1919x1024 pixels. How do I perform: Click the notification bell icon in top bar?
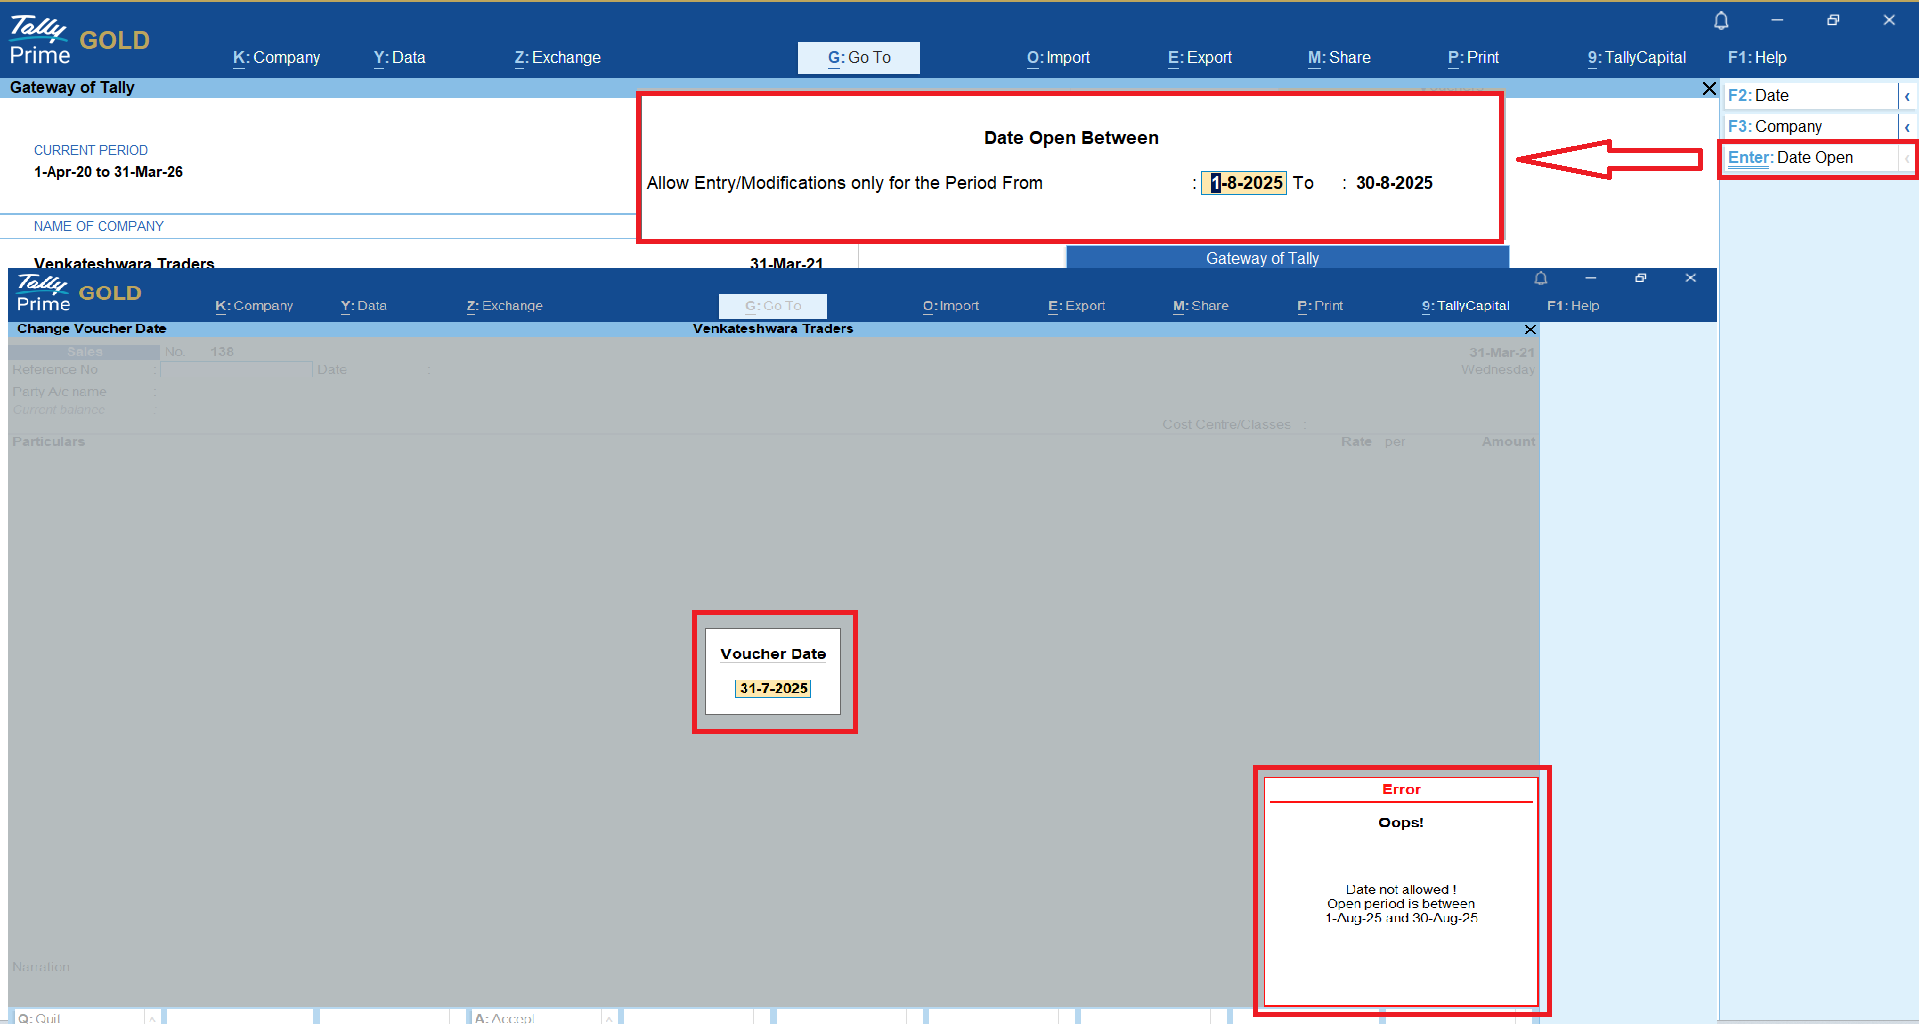point(1721,21)
